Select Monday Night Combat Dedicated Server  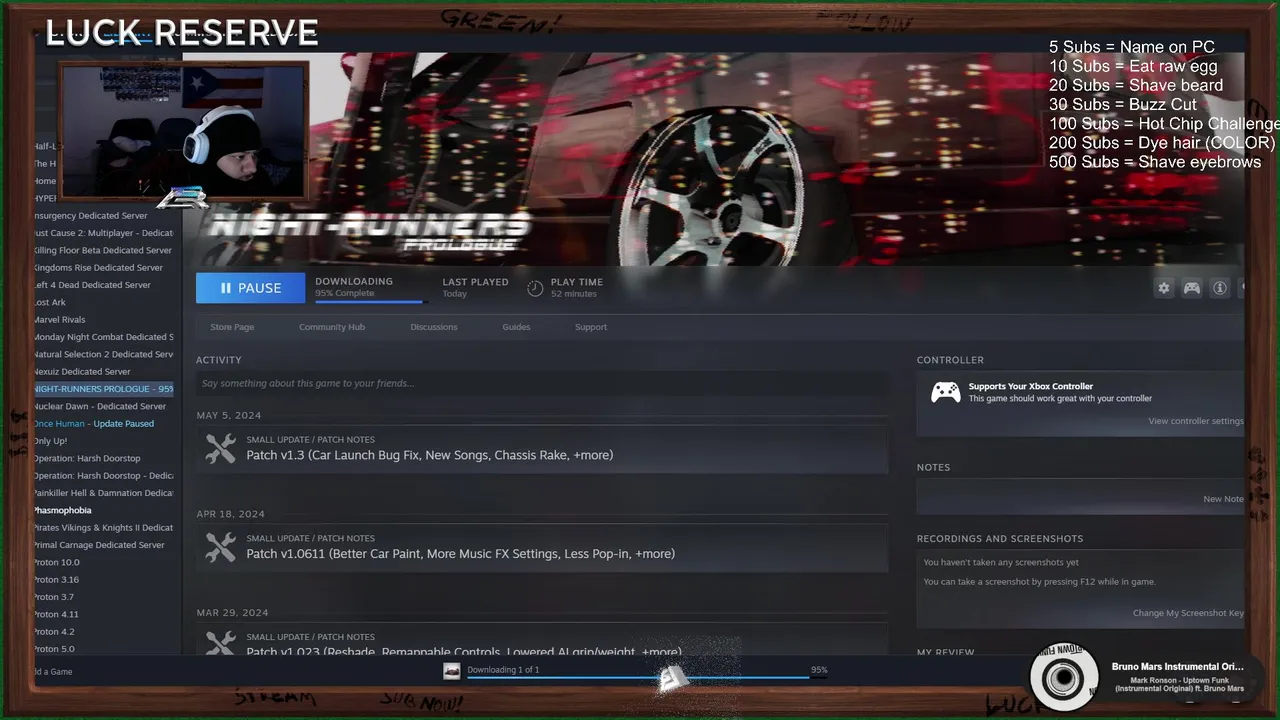[x=103, y=337]
